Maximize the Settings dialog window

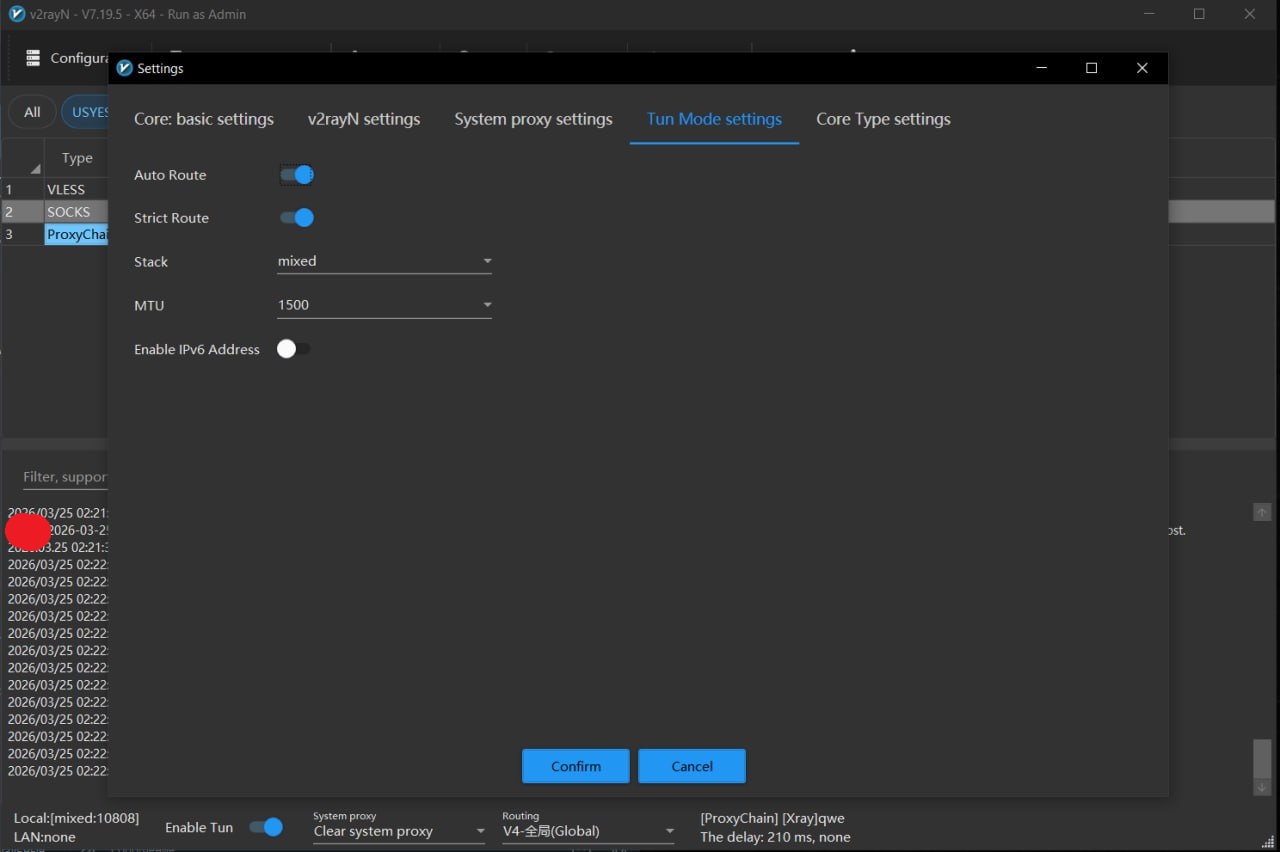click(1091, 68)
